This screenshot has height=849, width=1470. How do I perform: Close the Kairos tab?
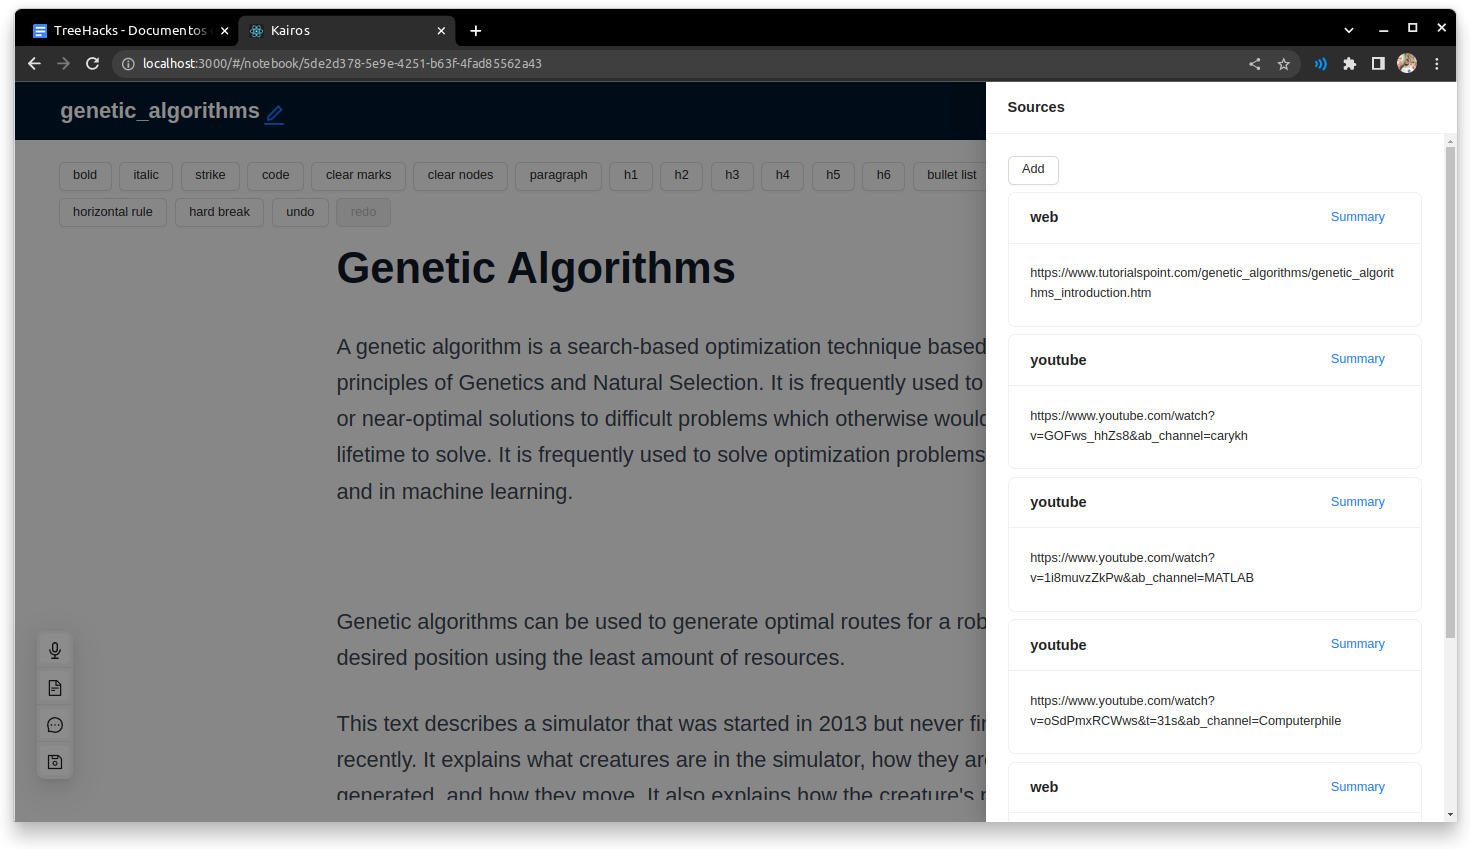(x=441, y=31)
